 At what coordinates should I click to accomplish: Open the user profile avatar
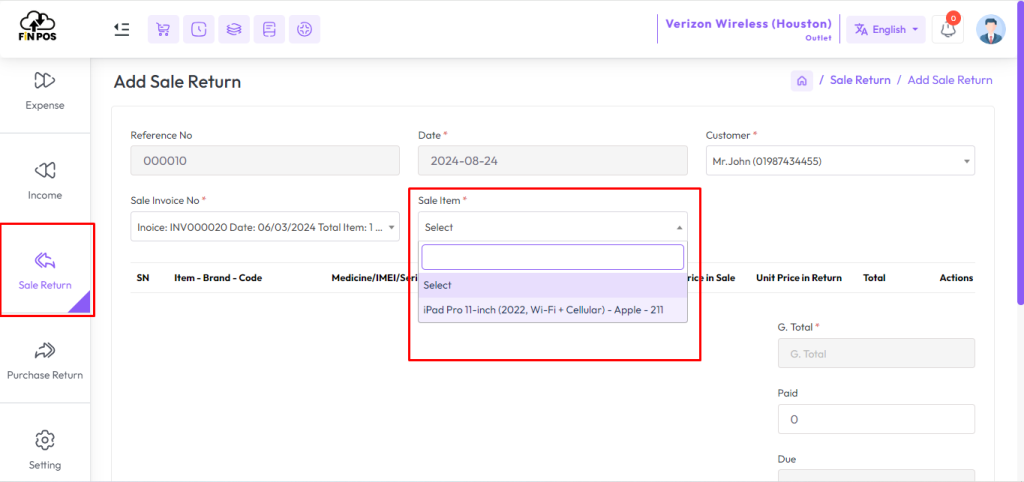point(991,29)
